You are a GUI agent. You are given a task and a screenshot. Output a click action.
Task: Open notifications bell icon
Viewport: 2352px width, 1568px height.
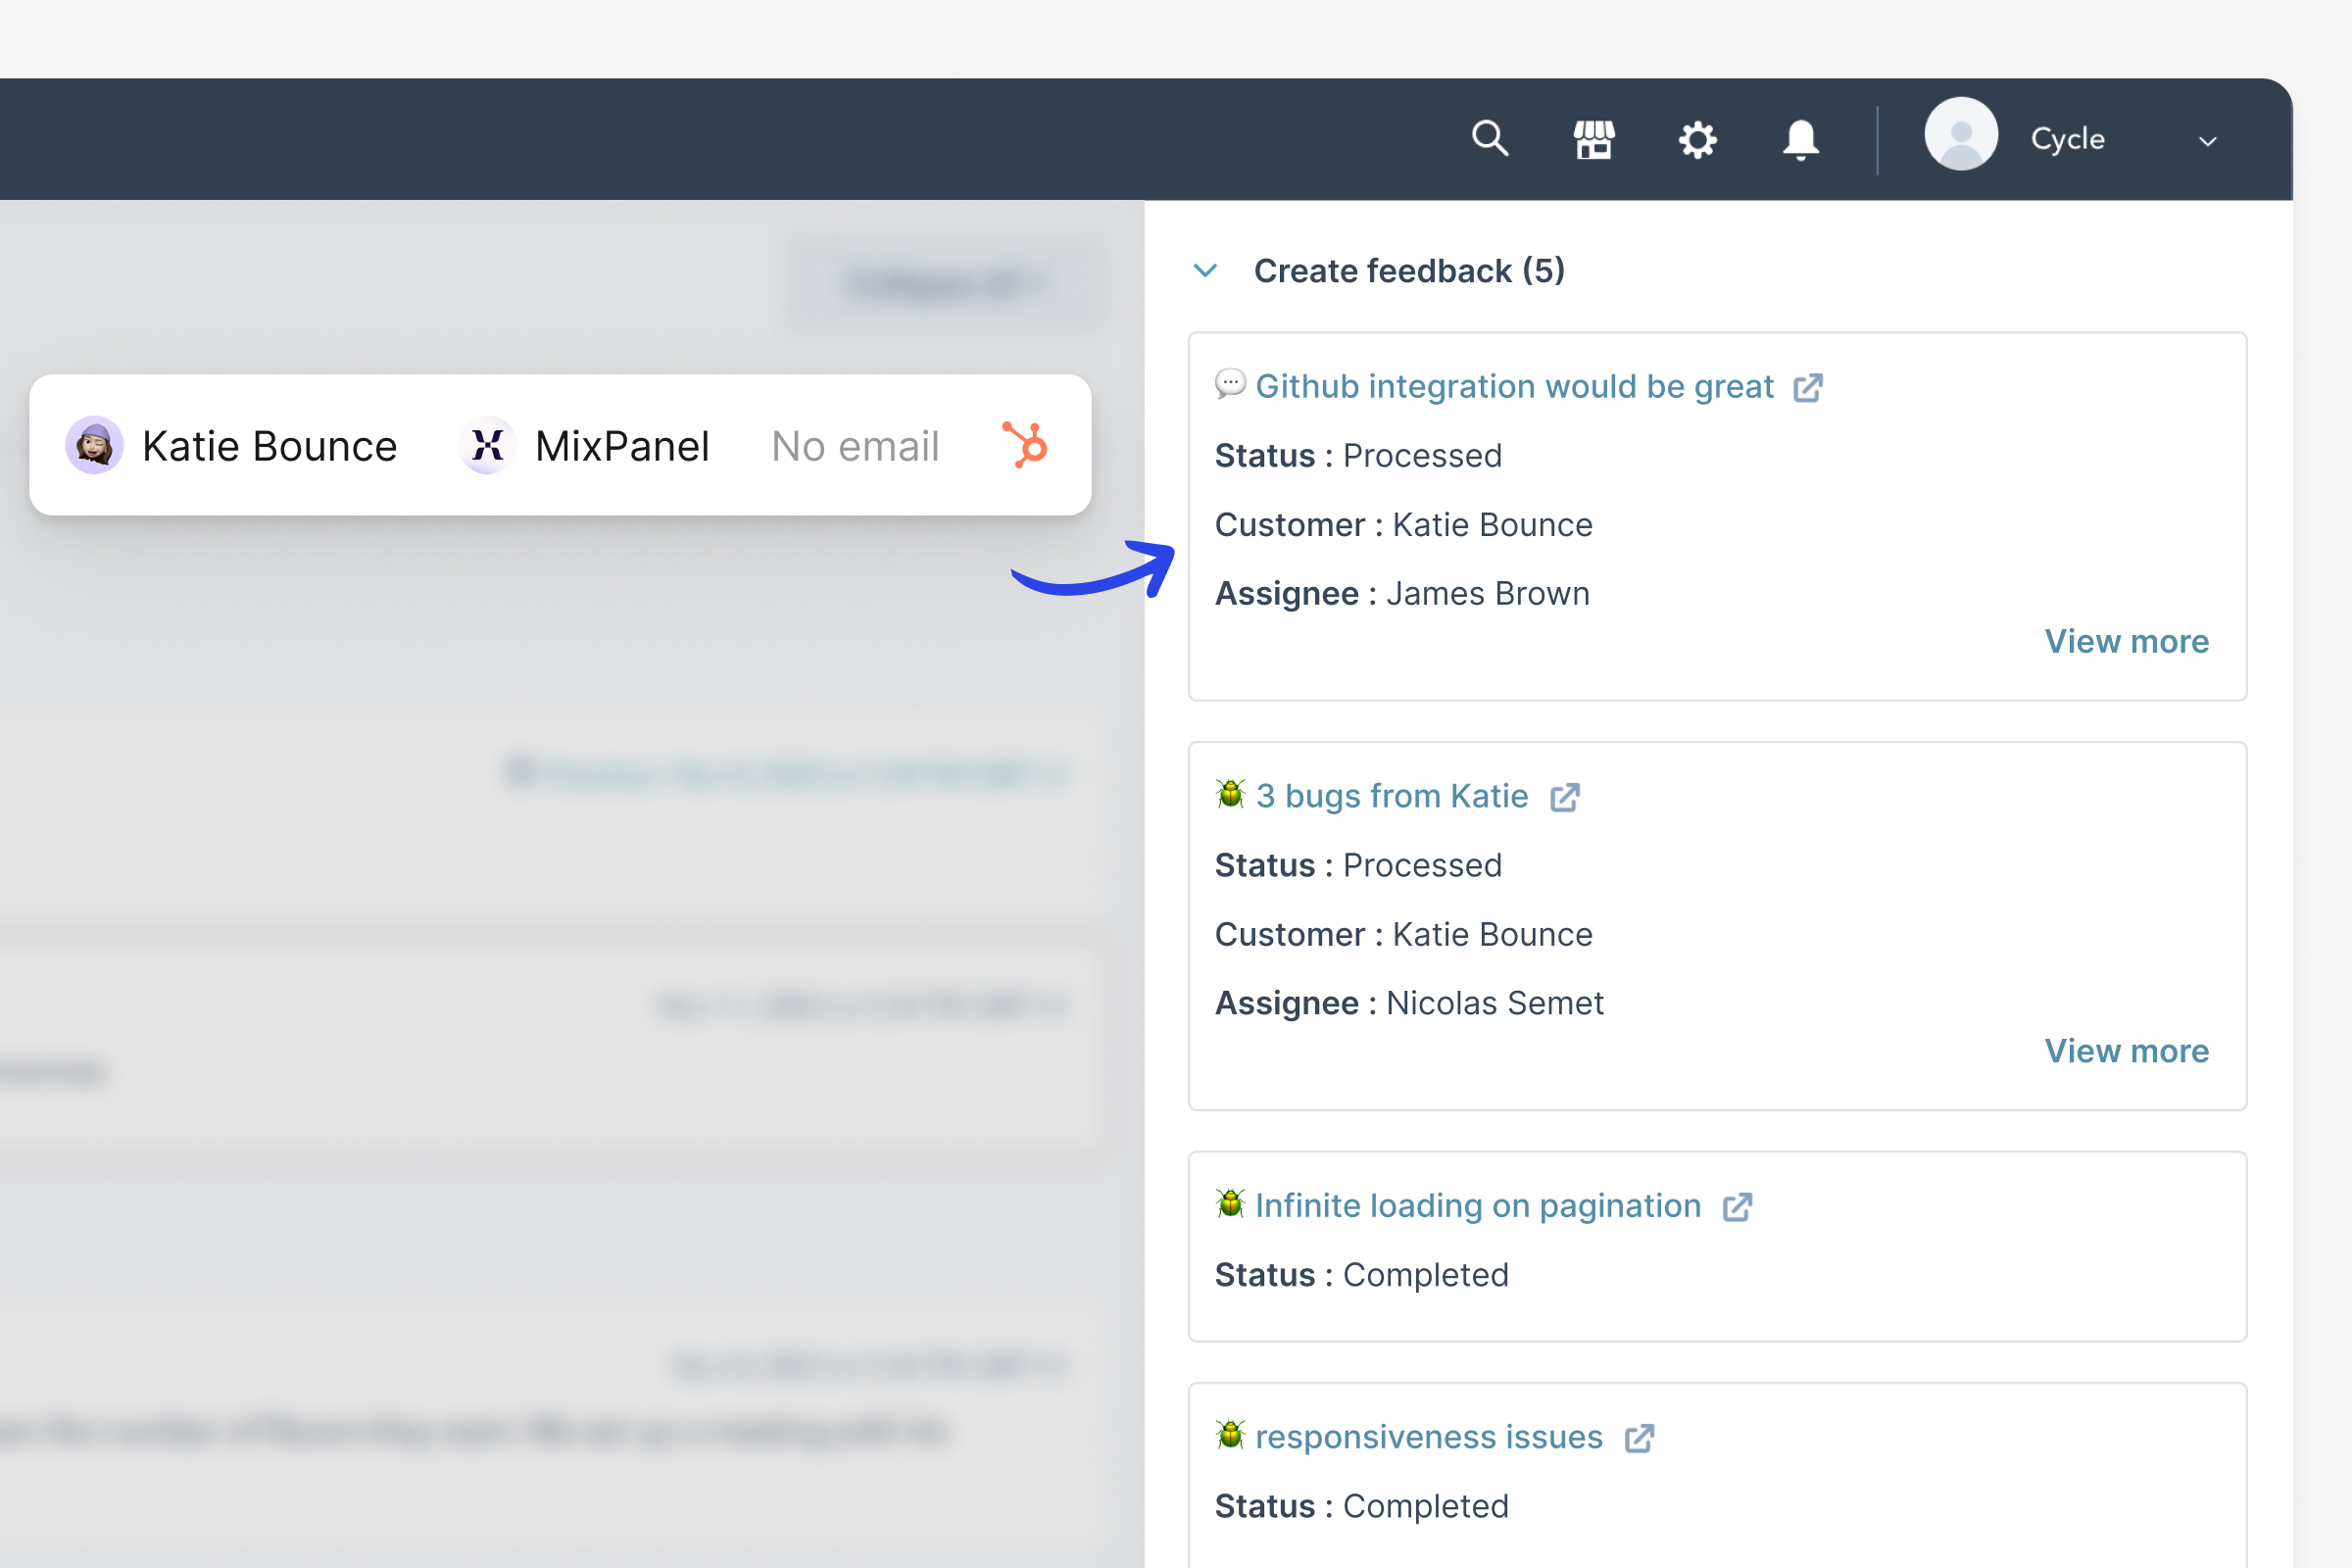[x=1800, y=139]
